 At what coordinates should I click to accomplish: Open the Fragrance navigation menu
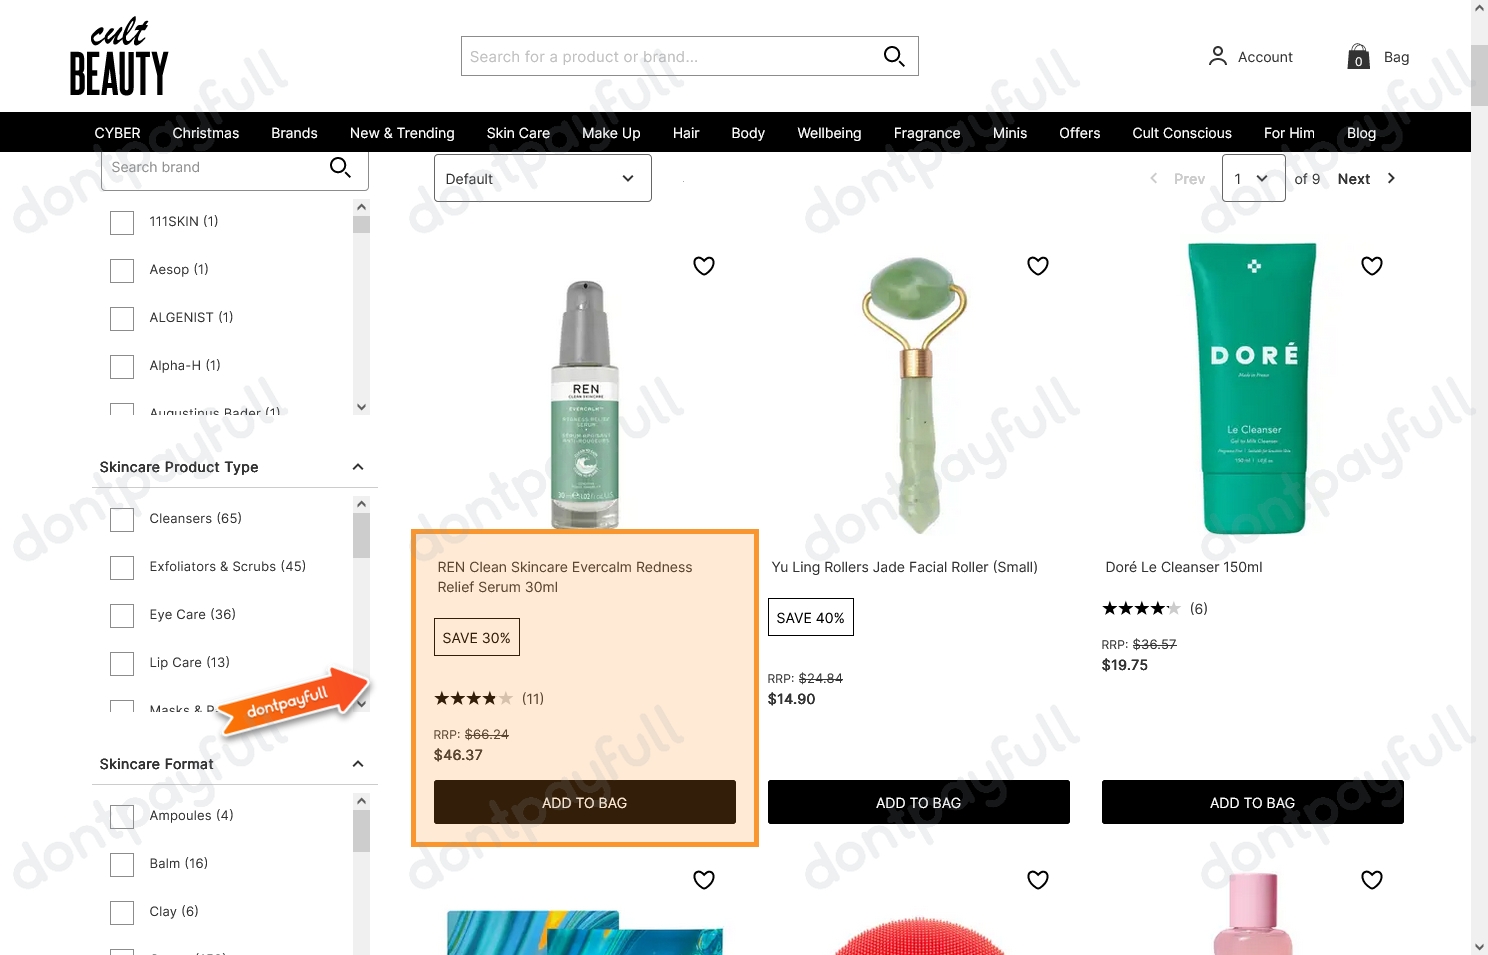pos(926,132)
